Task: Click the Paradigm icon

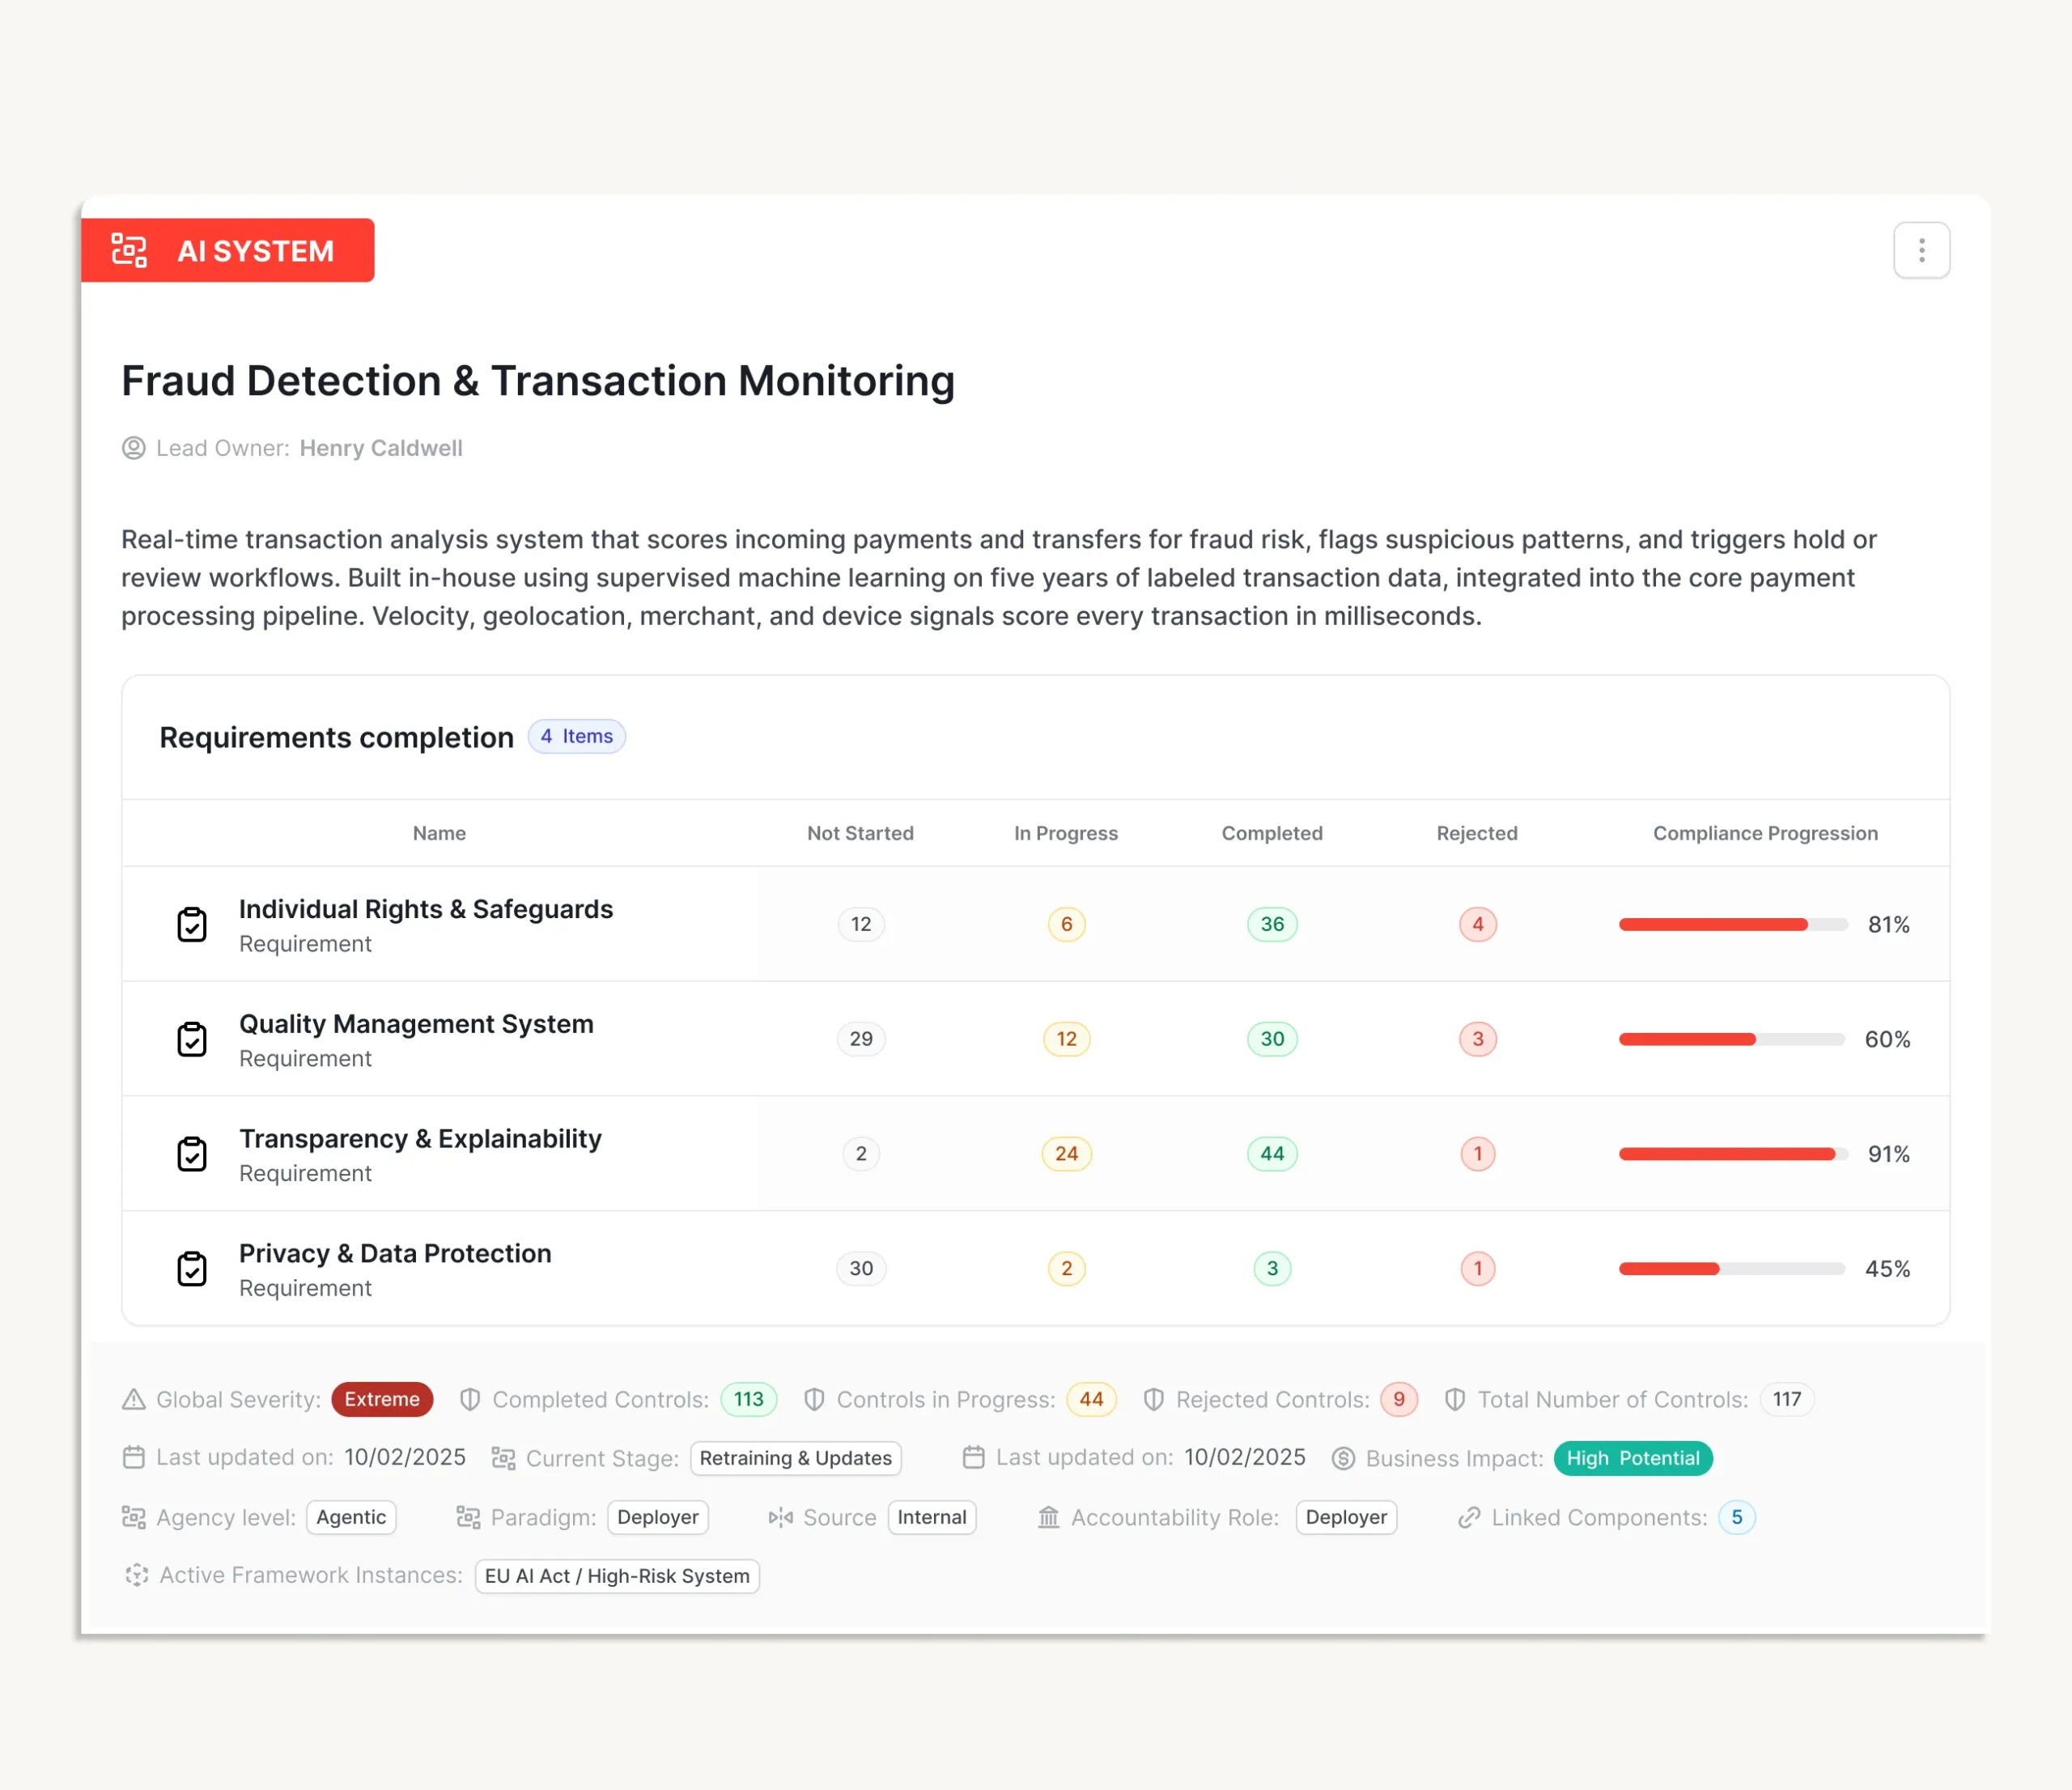Action: click(x=468, y=1517)
